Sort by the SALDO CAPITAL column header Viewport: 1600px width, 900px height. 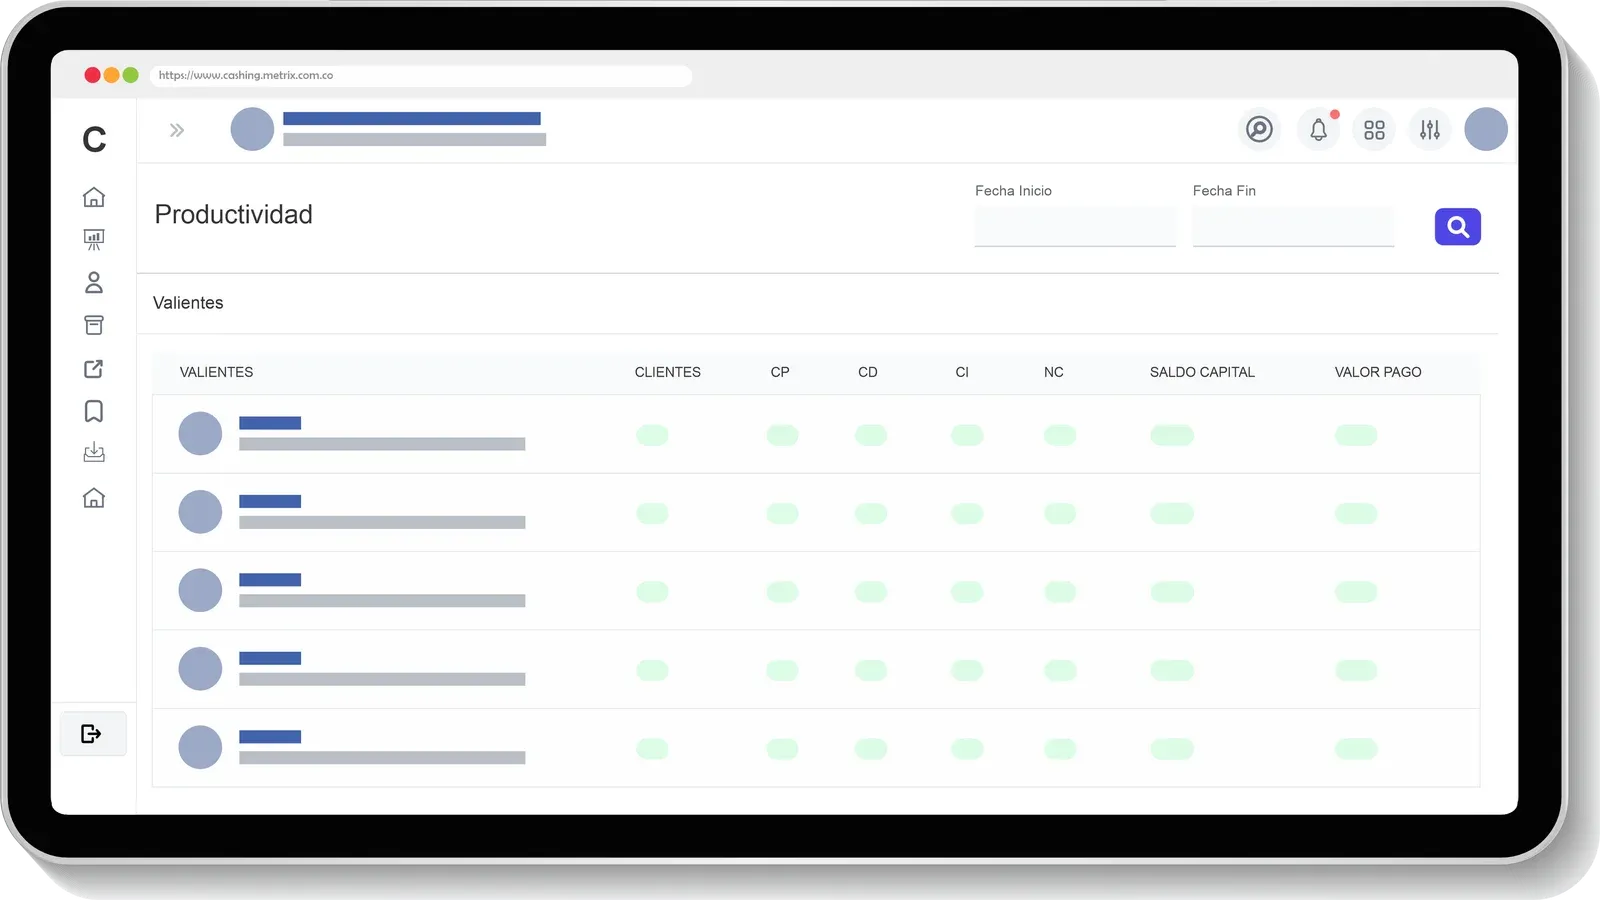[1201, 372]
